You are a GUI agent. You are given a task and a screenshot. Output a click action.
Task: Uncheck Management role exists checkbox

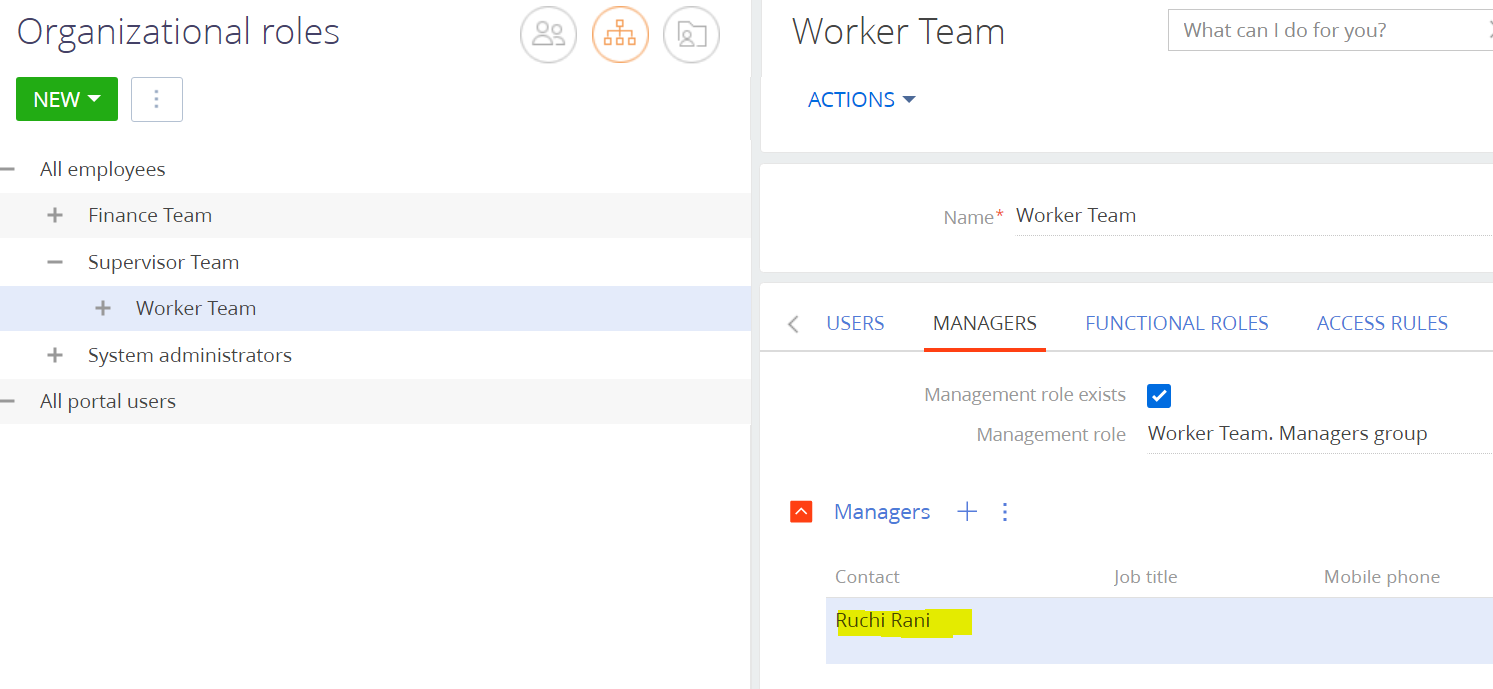pos(1159,395)
